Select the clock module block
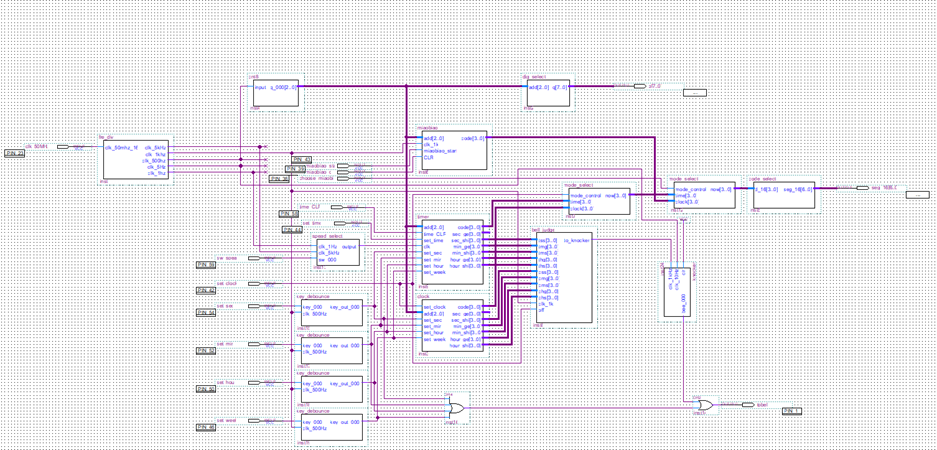This screenshot has height=450, width=937. click(x=452, y=324)
